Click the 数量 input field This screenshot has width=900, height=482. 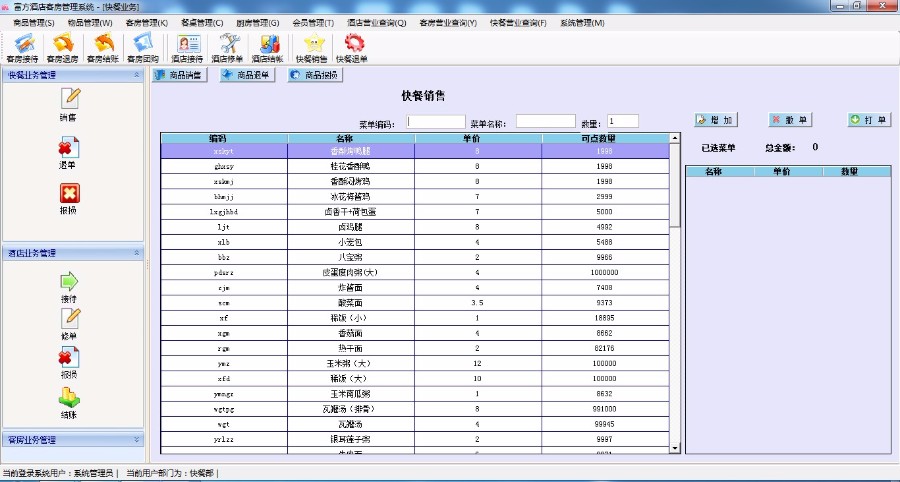[623, 121]
